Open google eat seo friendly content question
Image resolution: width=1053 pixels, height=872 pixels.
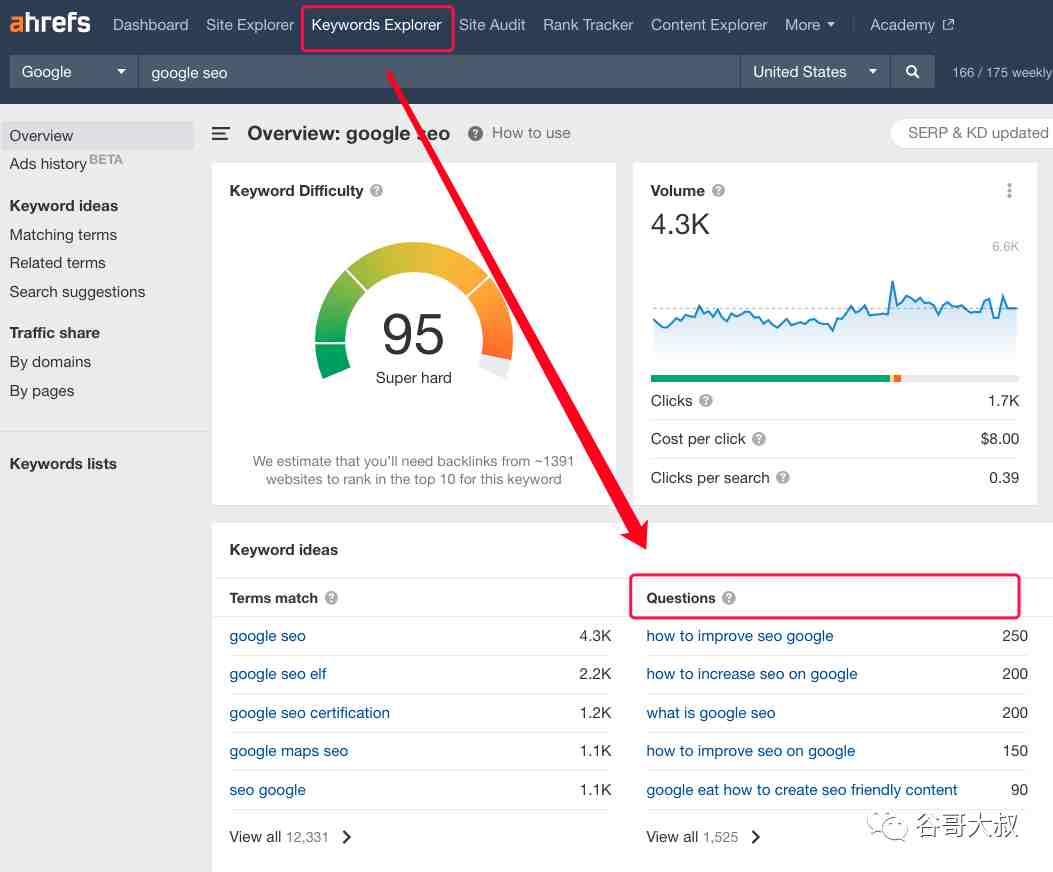pos(802,790)
